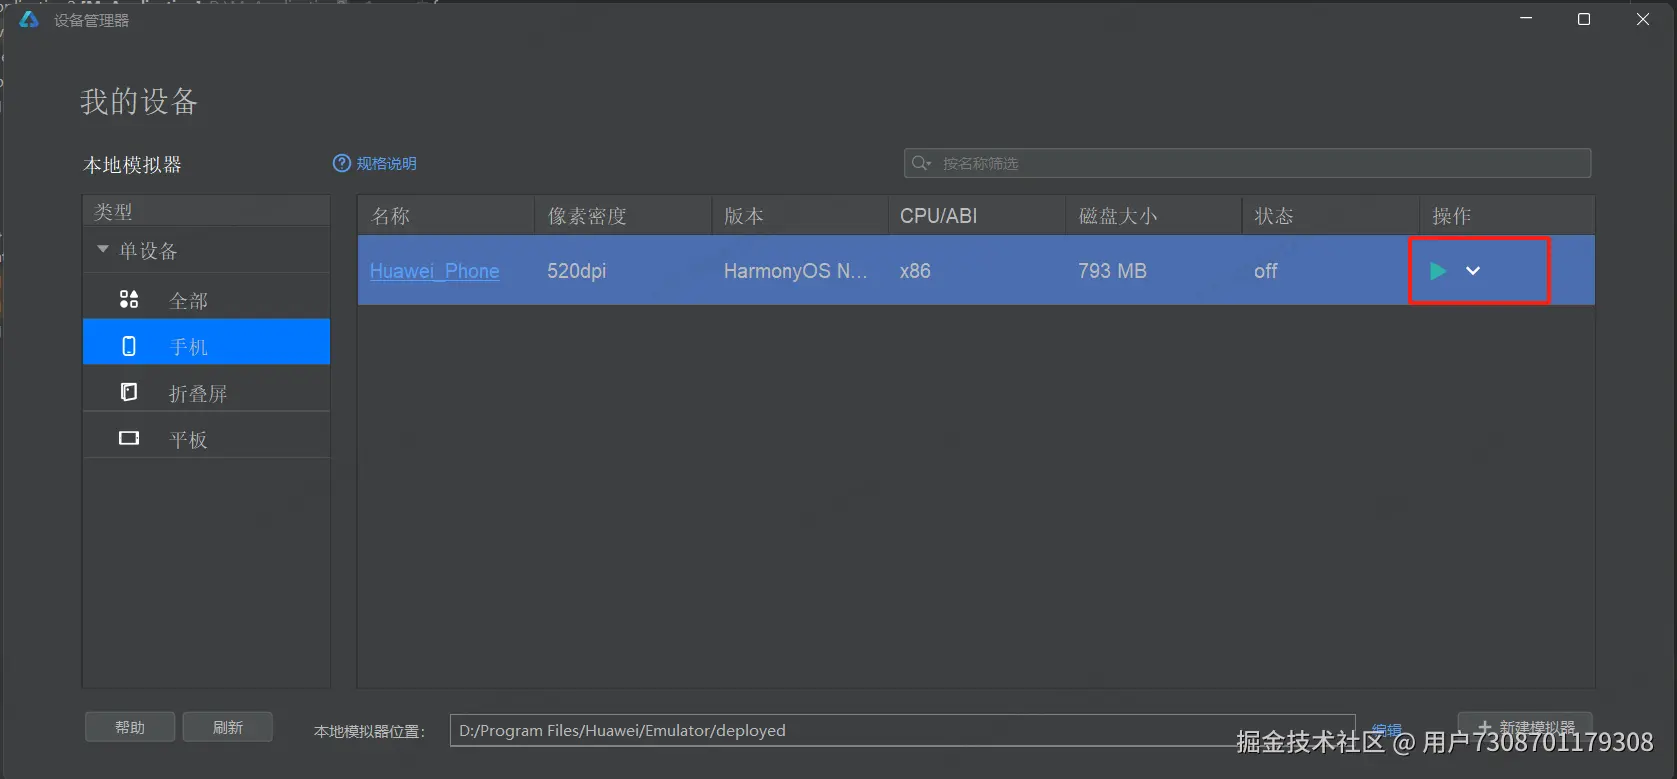This screenshot has height=779, width=1677.
Task: Minimize the 设备管理器 window
Action: point(1526,19)
